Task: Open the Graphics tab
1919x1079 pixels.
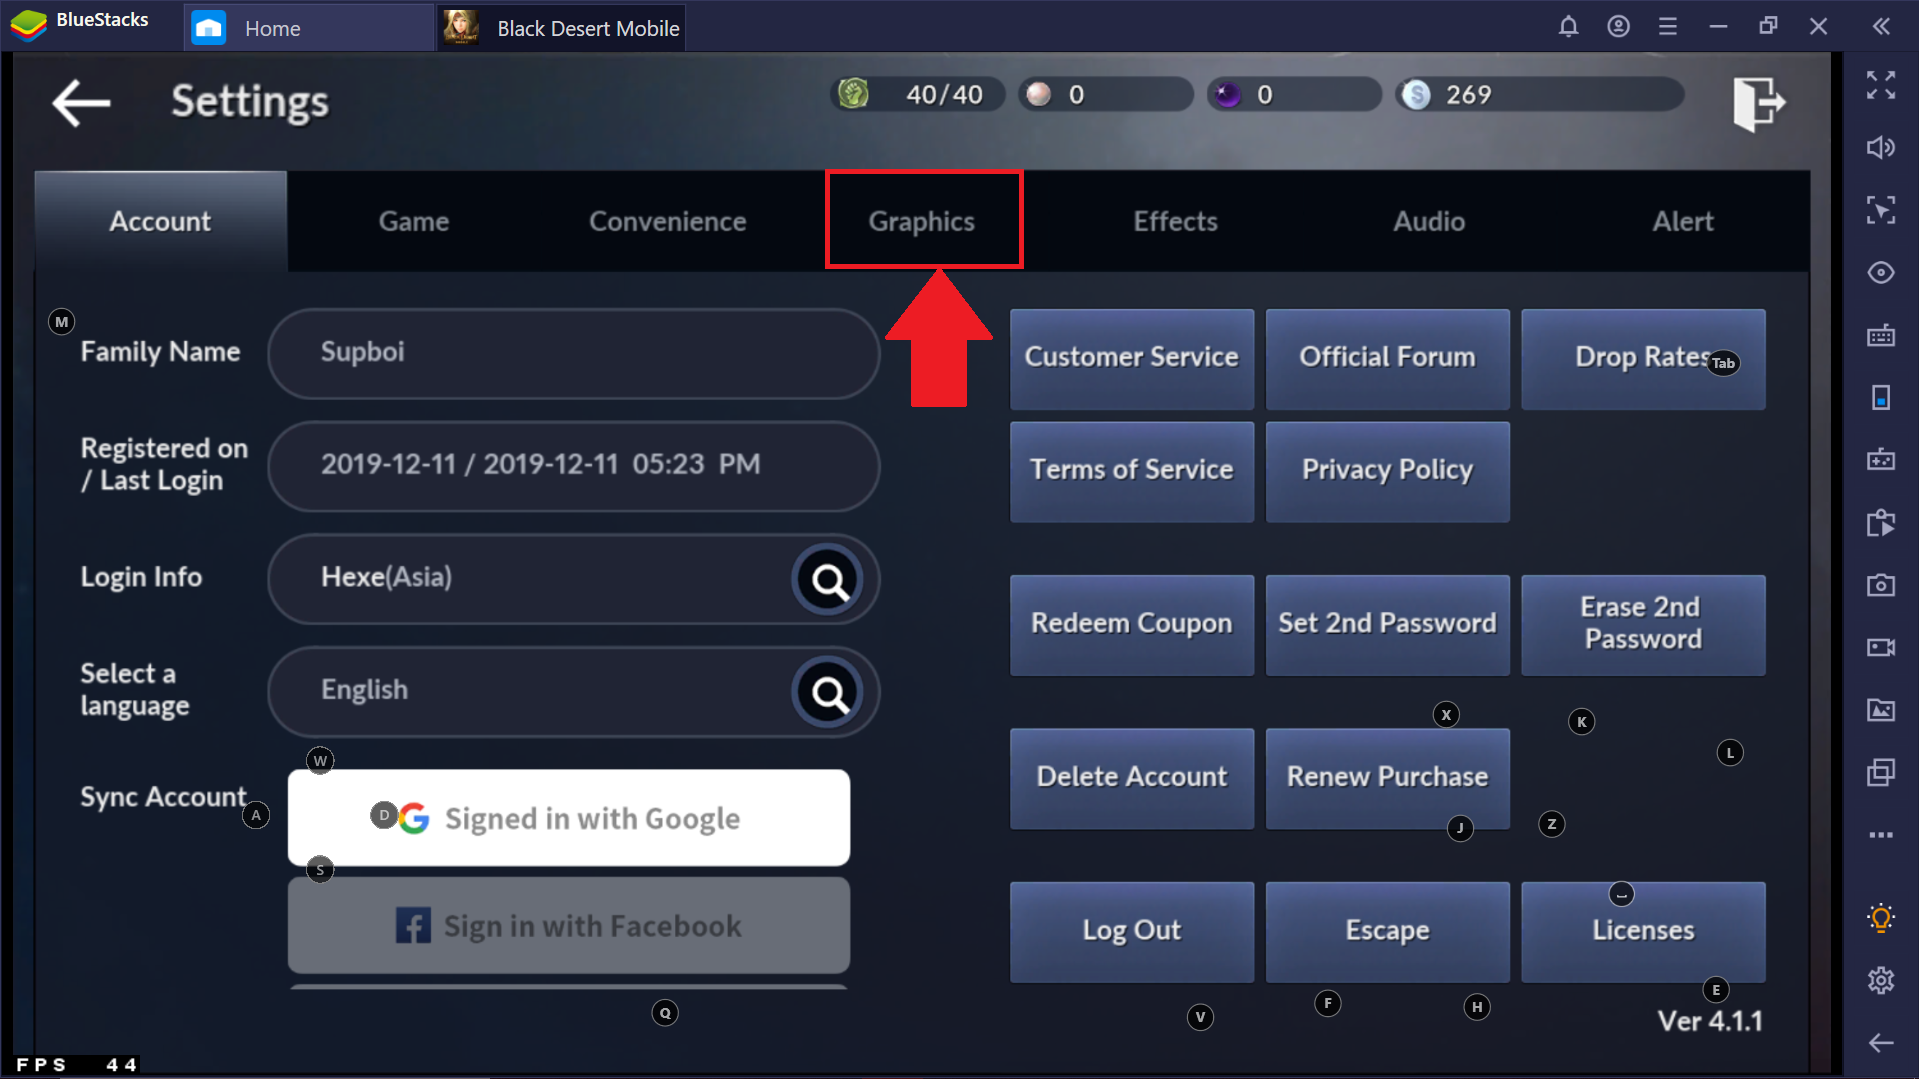Action: point(922,221)
